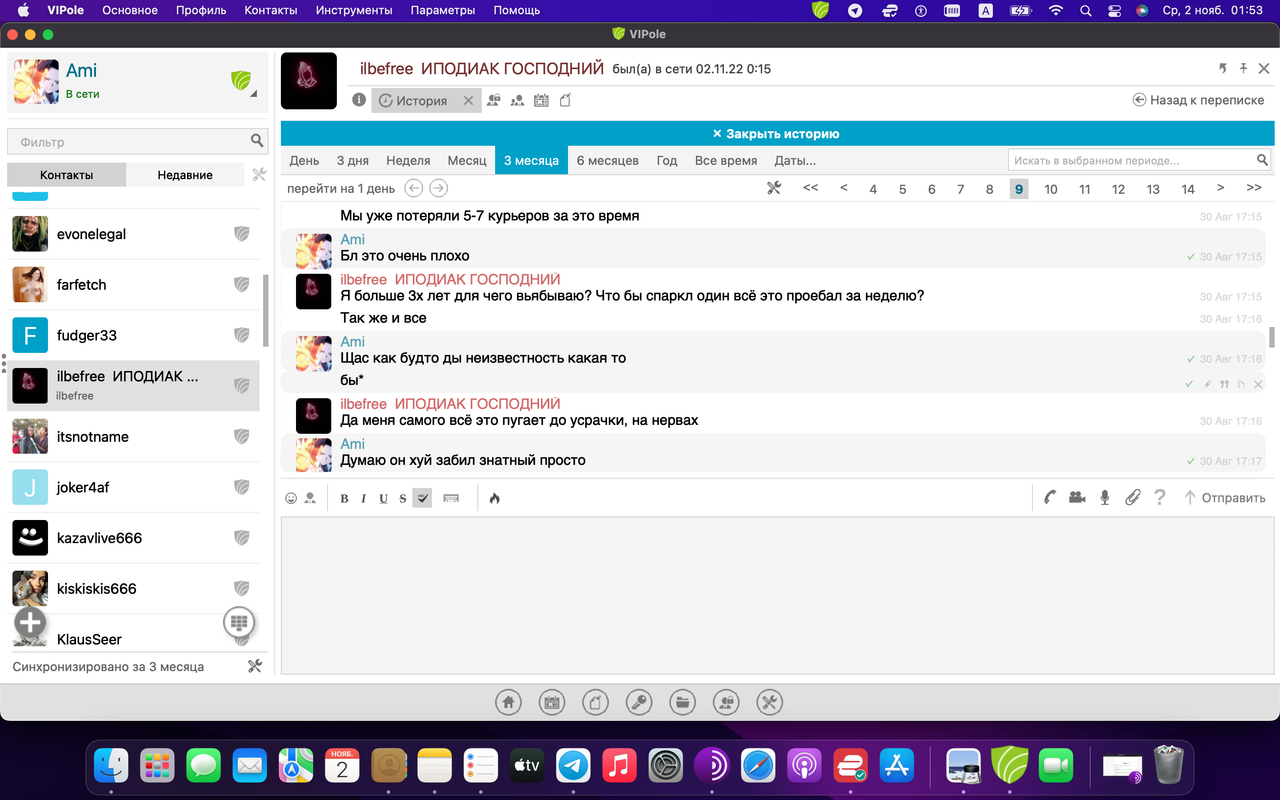
Task: Toggle strikethrough text formatting
Action: [403, 498]
